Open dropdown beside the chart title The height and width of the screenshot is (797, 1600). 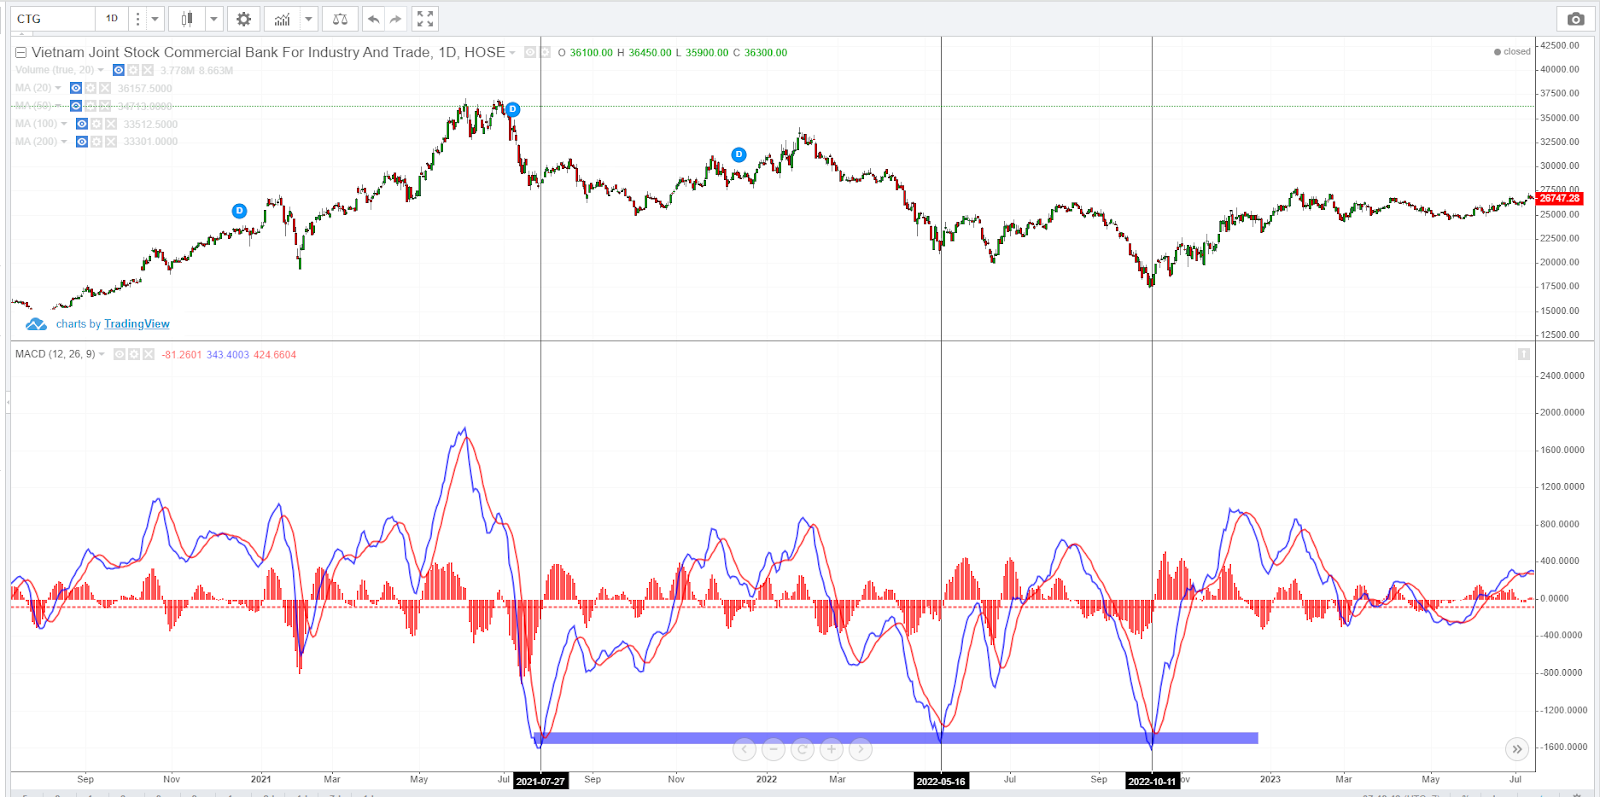513,53
